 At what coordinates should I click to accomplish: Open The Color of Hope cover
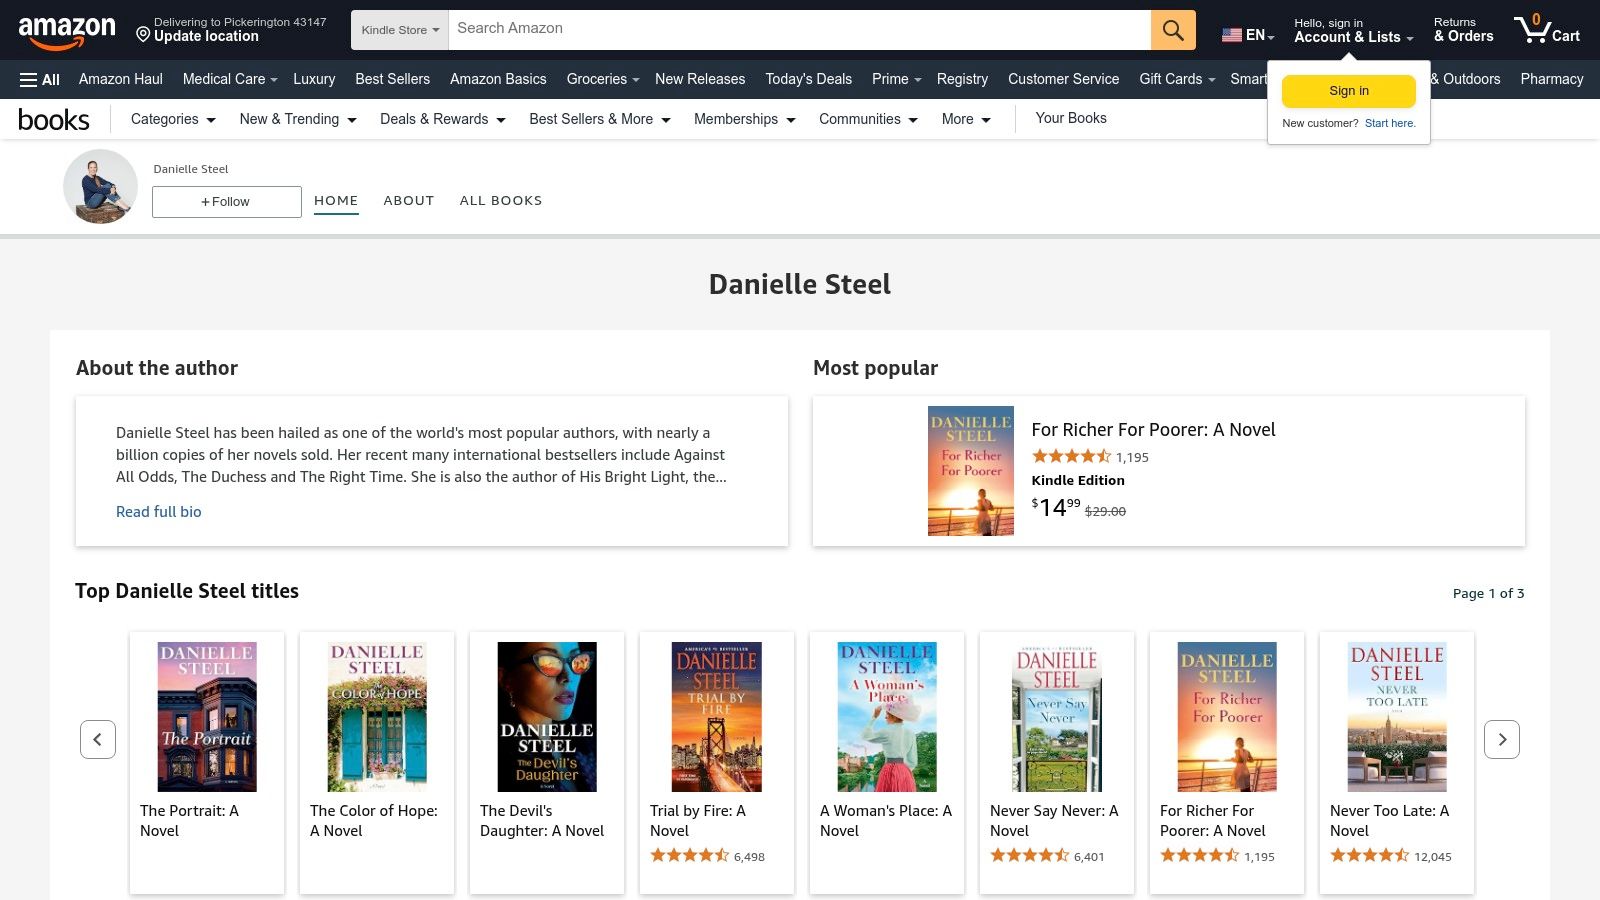coord(377,717)
